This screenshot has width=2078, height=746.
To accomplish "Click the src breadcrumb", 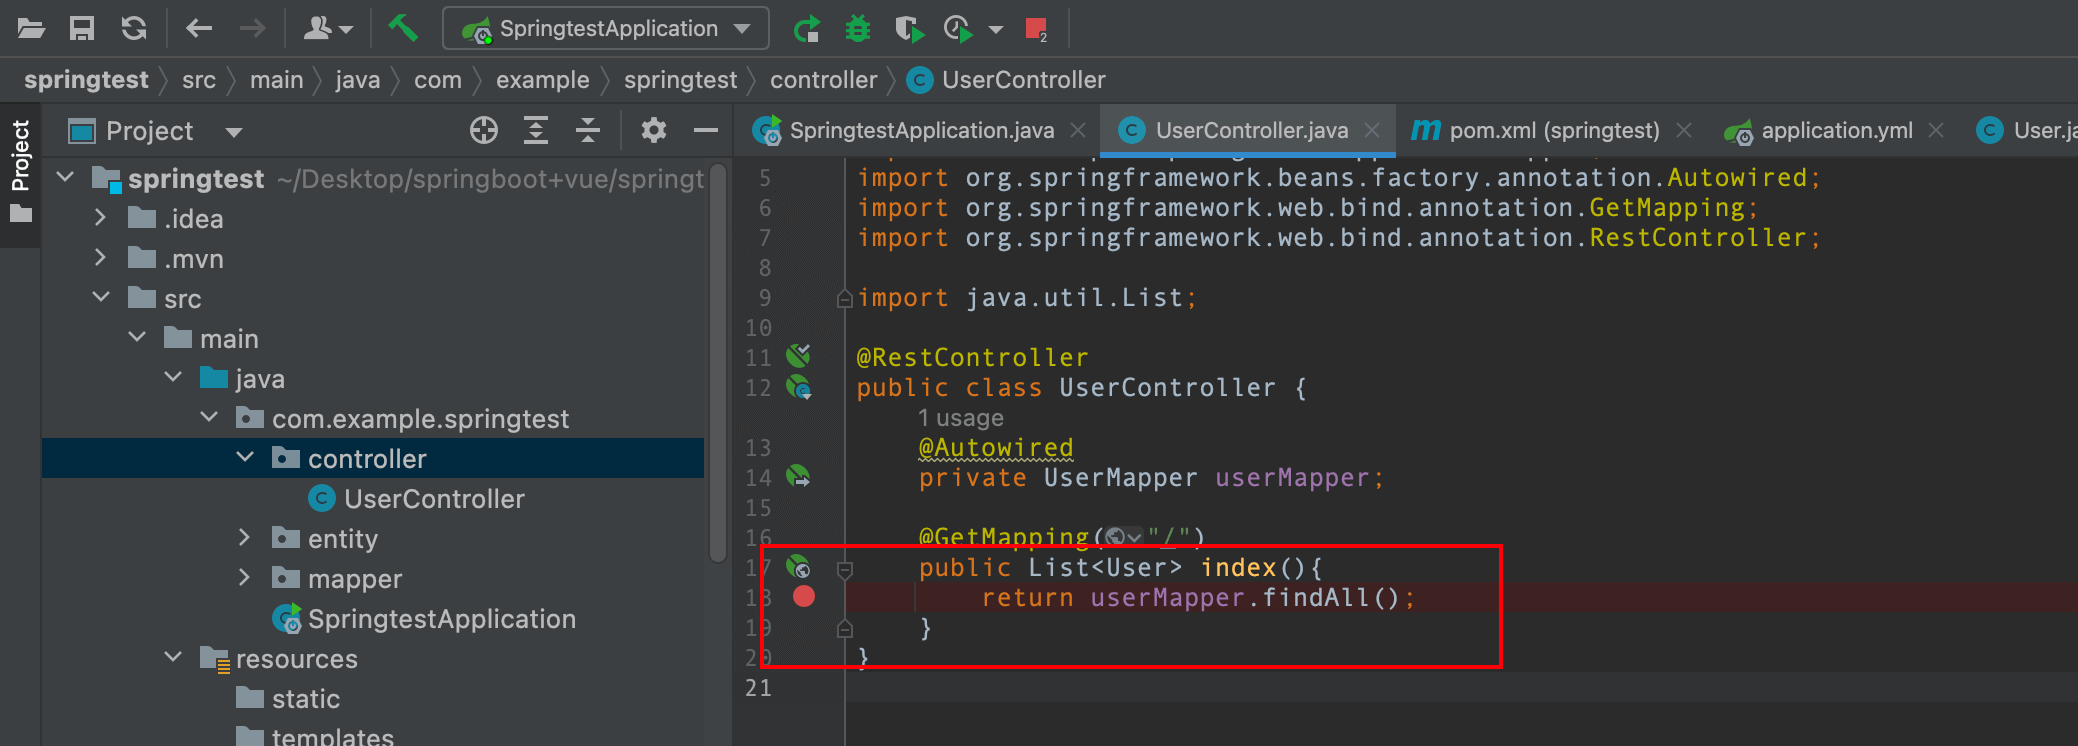I will pyautogui.click(x=199, y=80).
